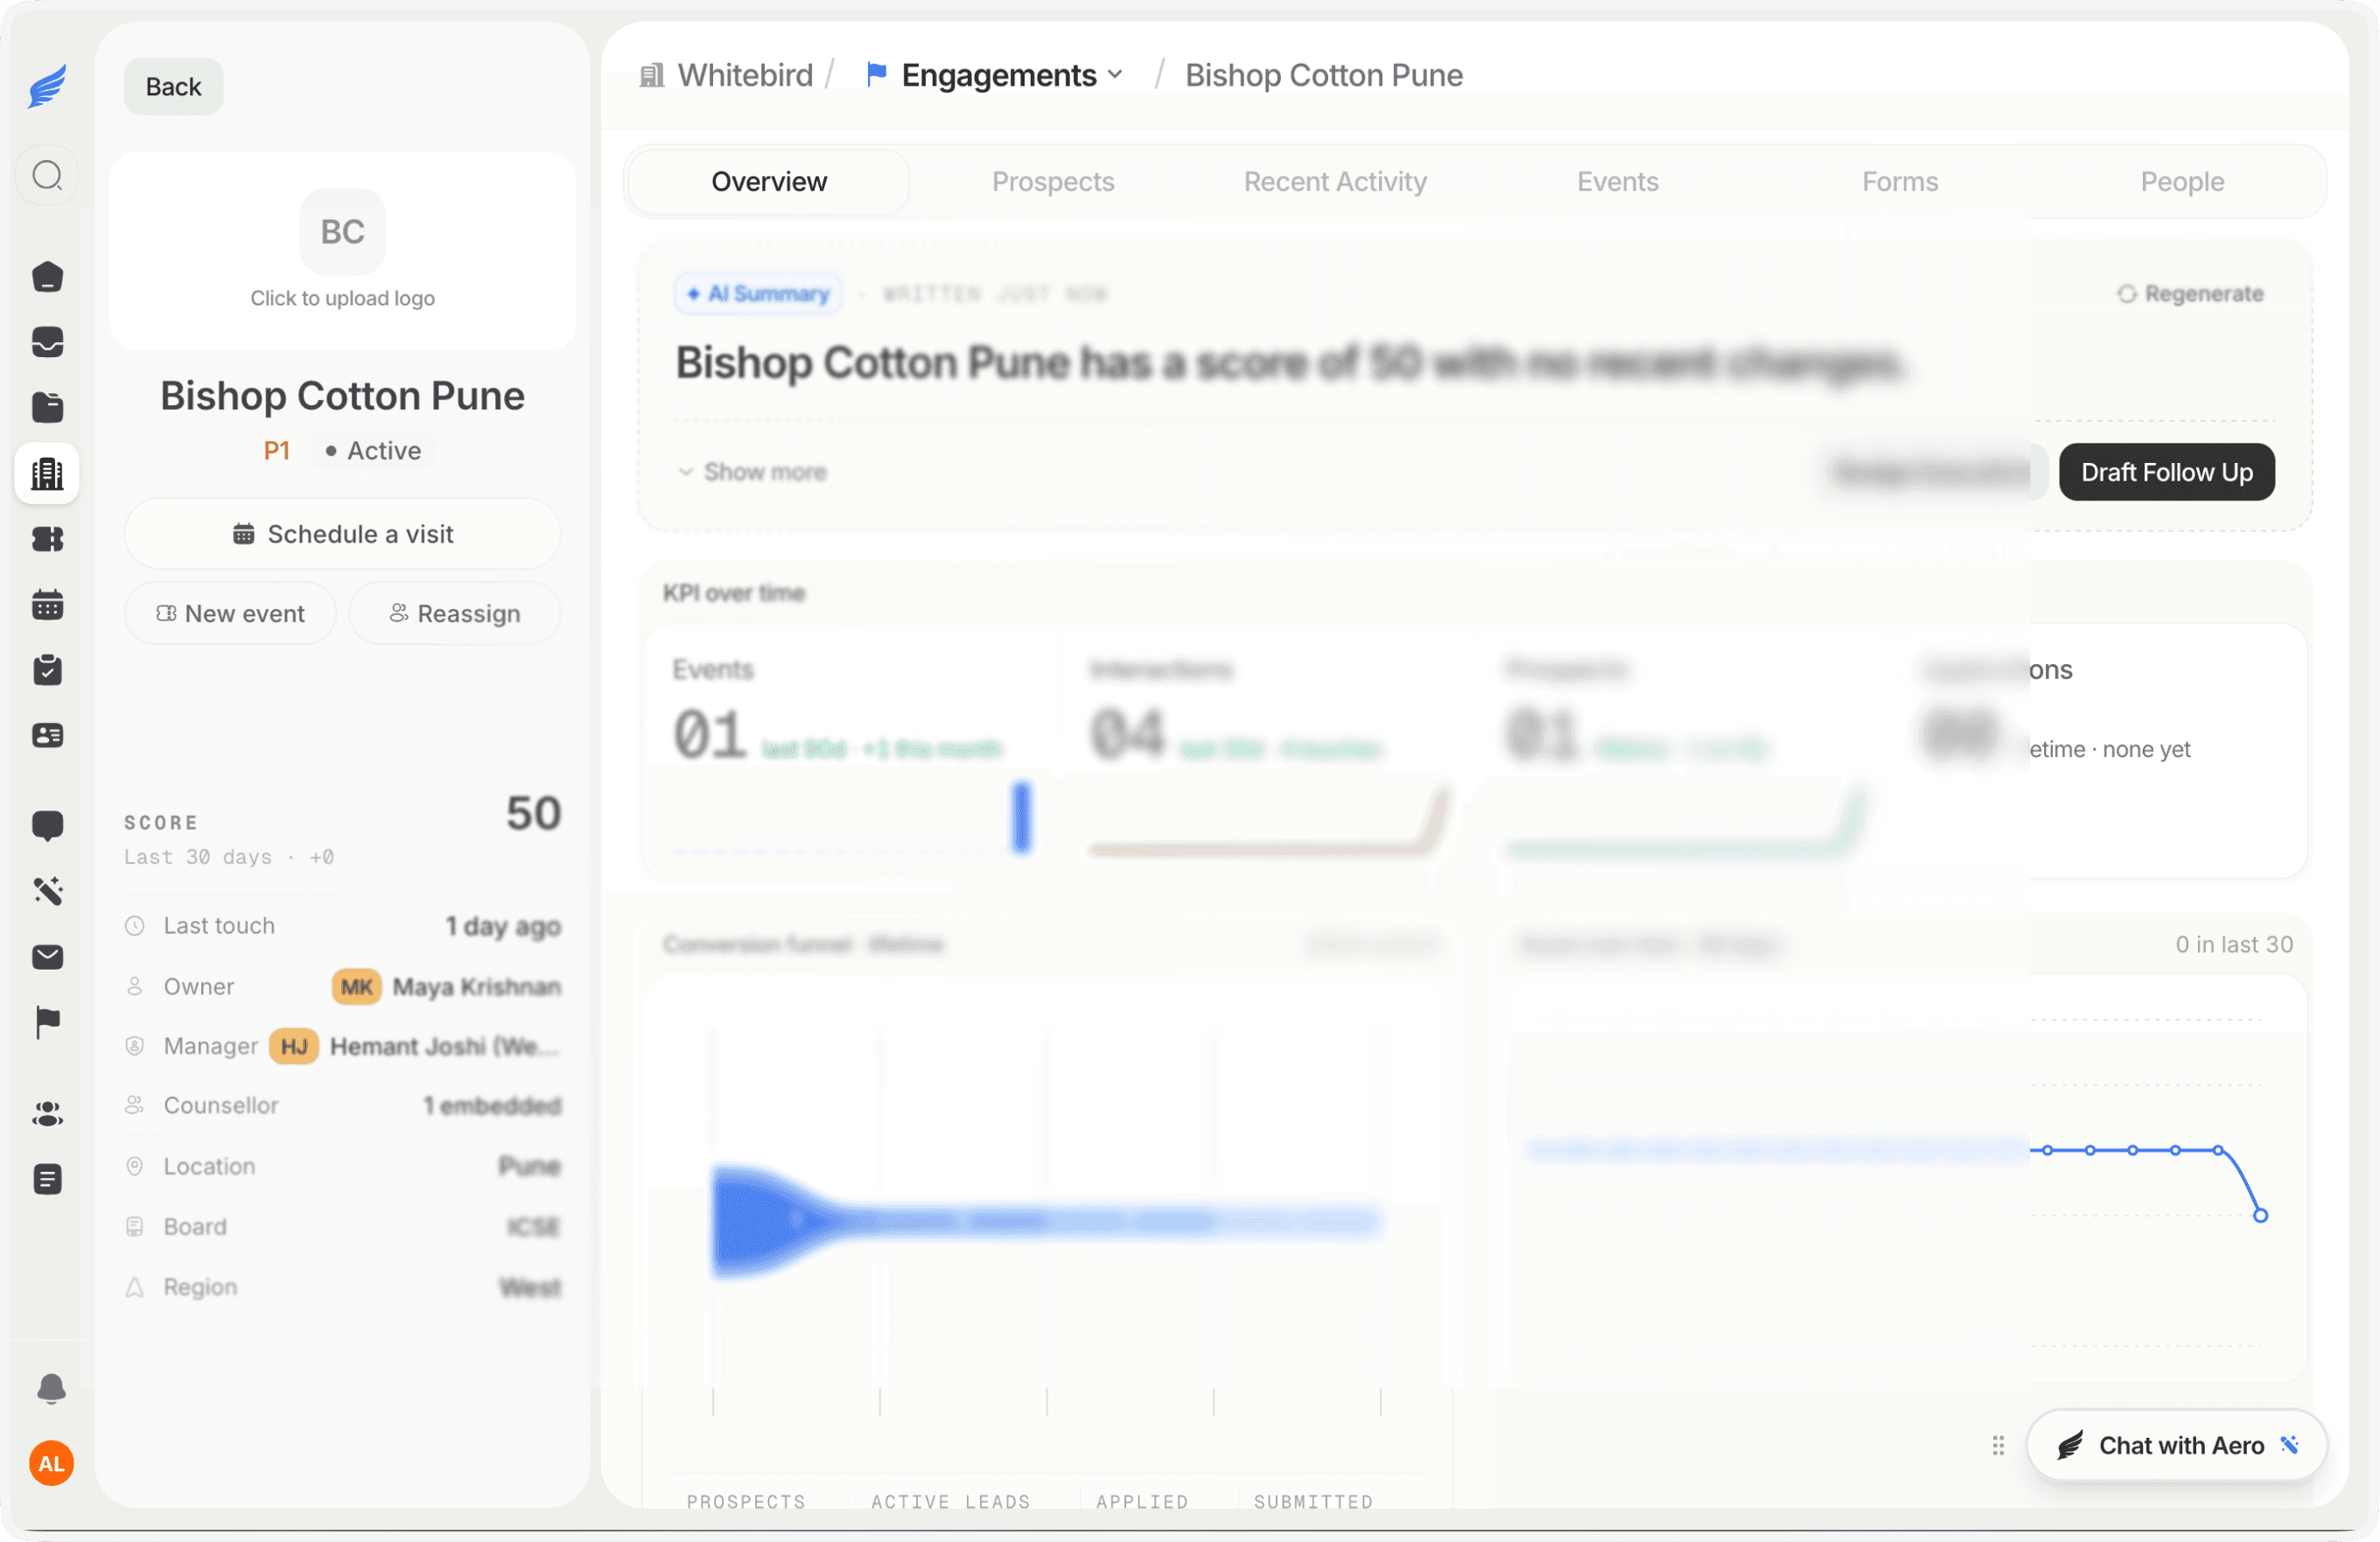Click the Regenerate refresh icon
This screenshot has height=1542, width=2380.
2126,294
